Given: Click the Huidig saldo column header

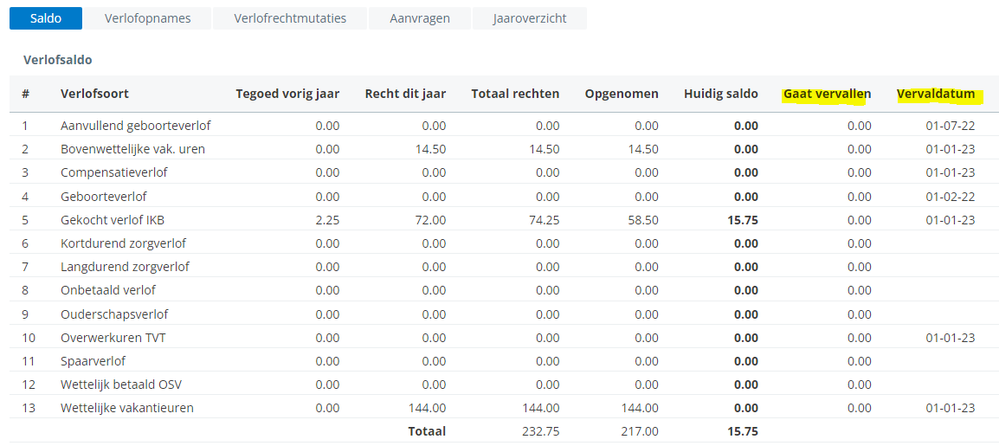Looking at the screenshot, I should click(x=721, y=94).
